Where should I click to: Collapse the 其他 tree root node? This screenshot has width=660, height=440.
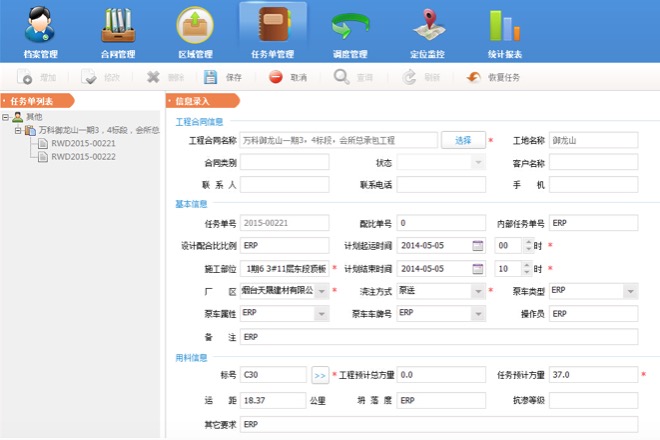pyautogui.click(x=5, y=117)
